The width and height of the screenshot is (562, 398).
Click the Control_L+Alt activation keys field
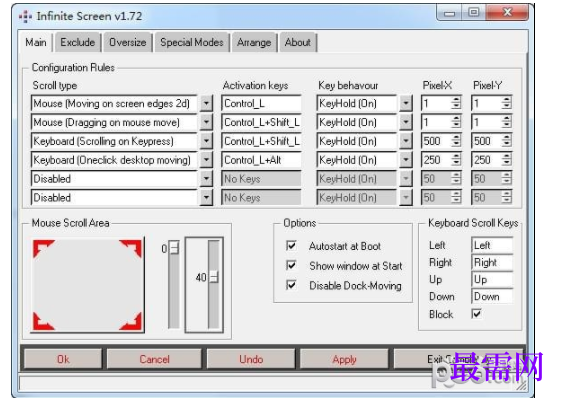pyautogui.click(x=261, y=160)
